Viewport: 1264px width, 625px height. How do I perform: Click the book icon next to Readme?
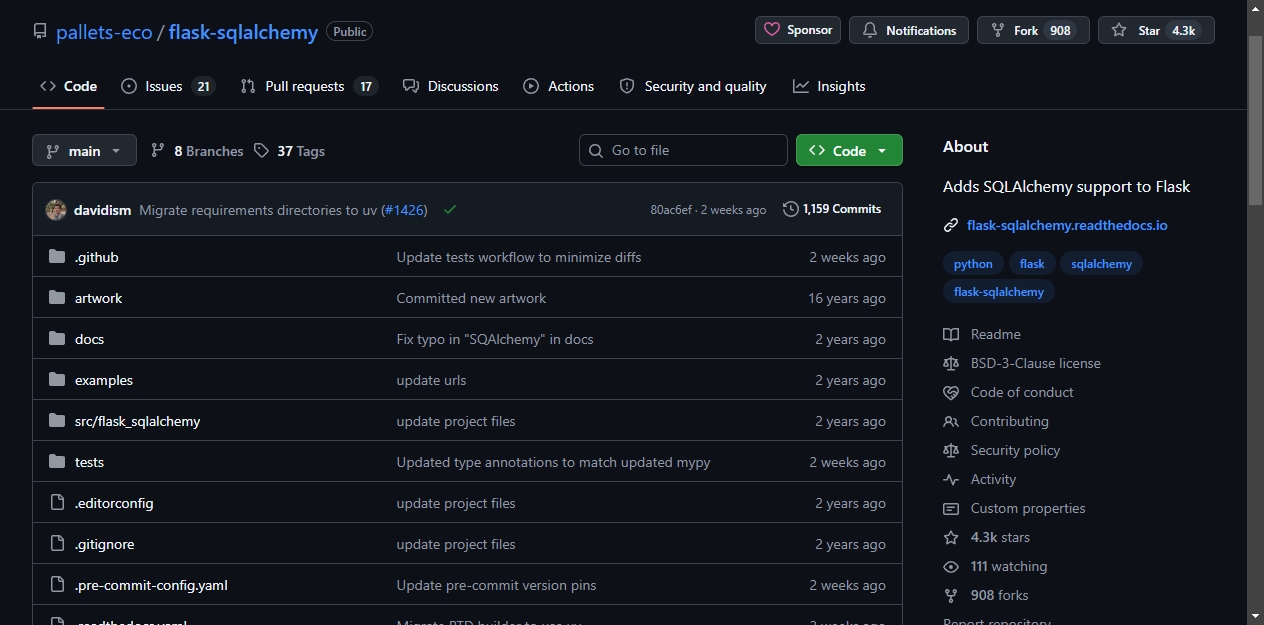[x=951, y=334]
